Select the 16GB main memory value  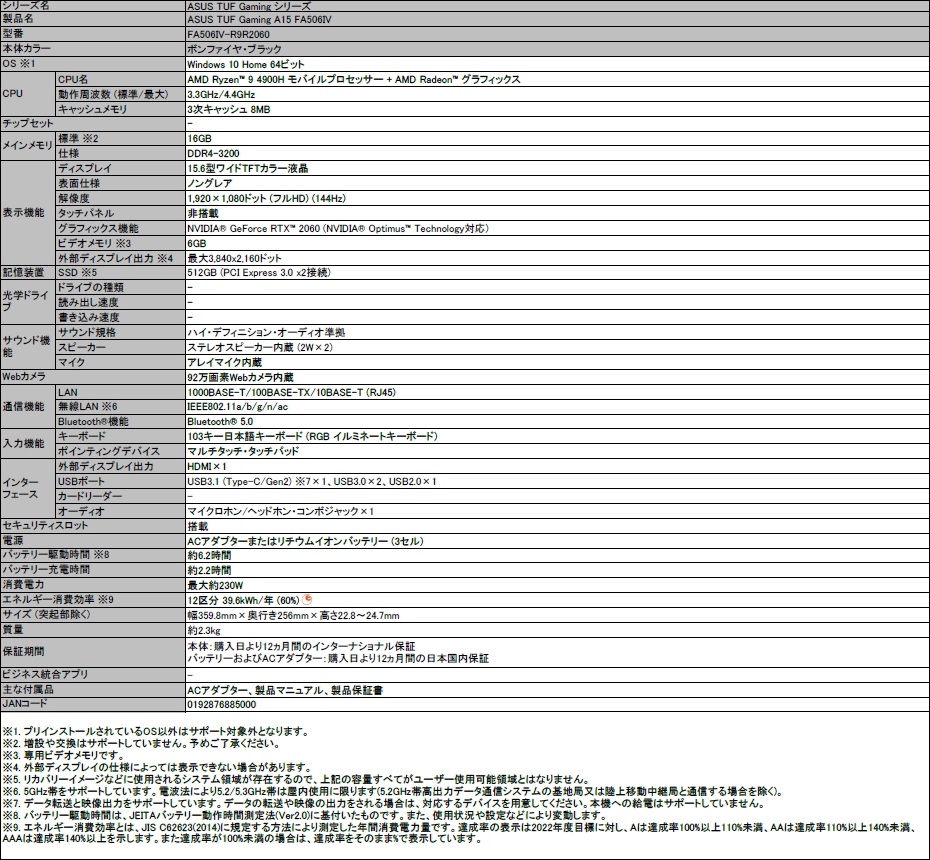(199, 139)
